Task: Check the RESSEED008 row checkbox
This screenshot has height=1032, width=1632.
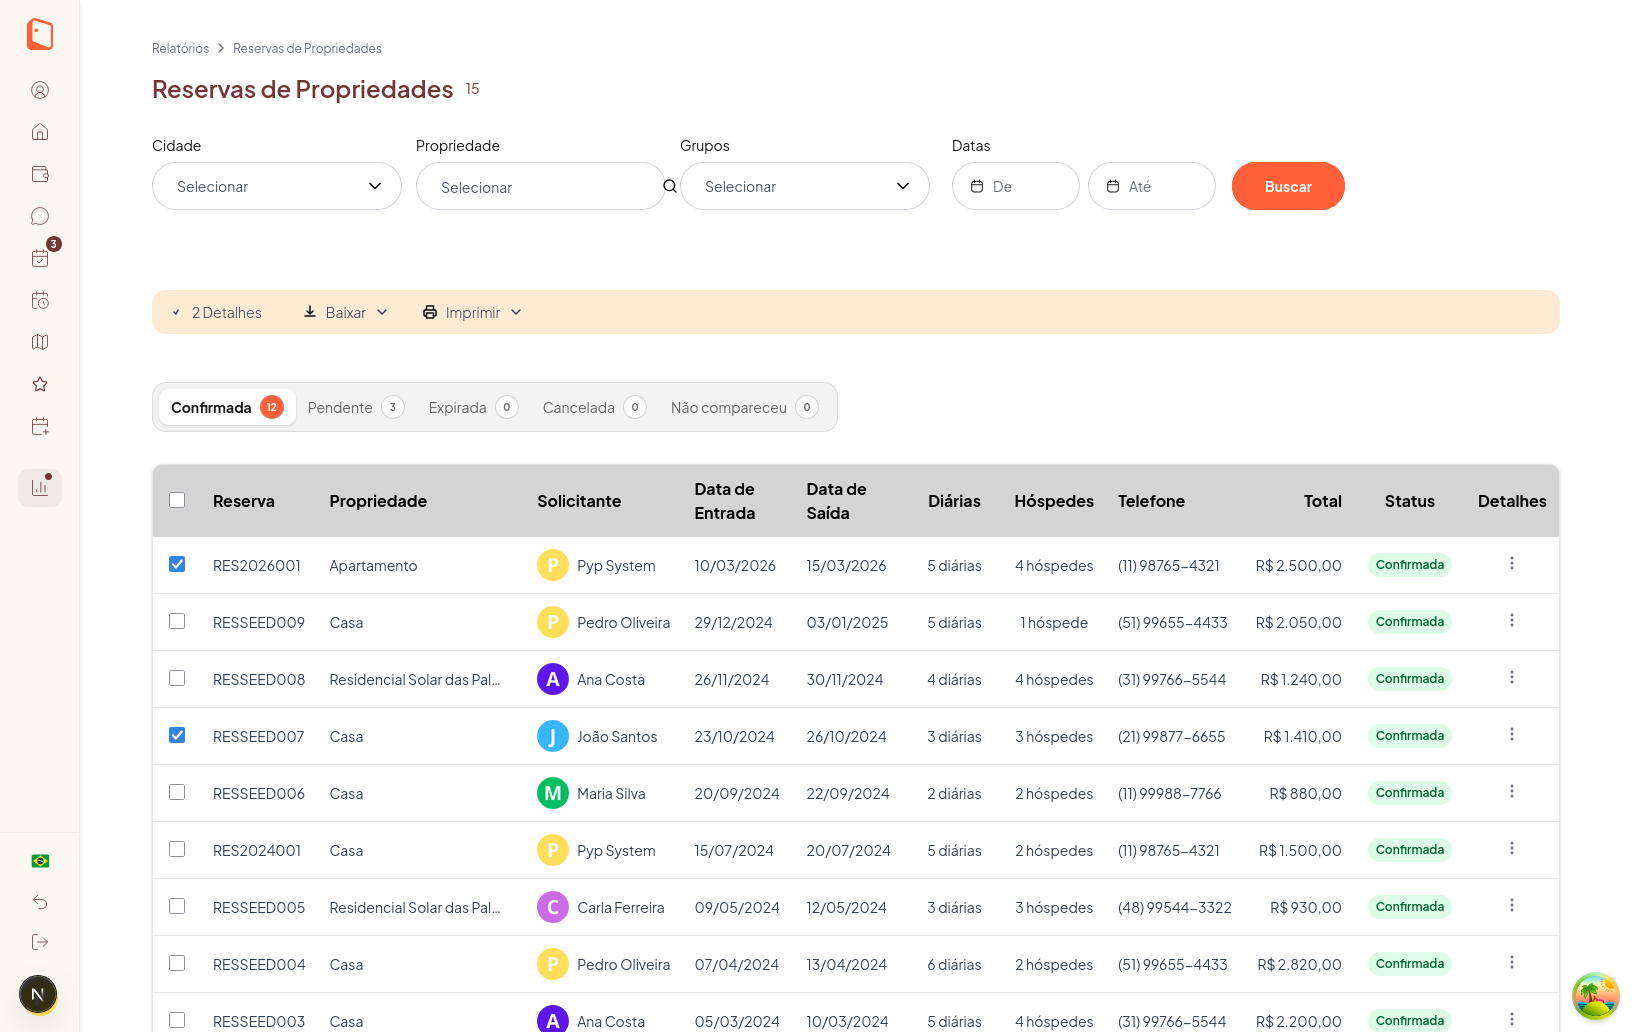Action: pos(177,678)
